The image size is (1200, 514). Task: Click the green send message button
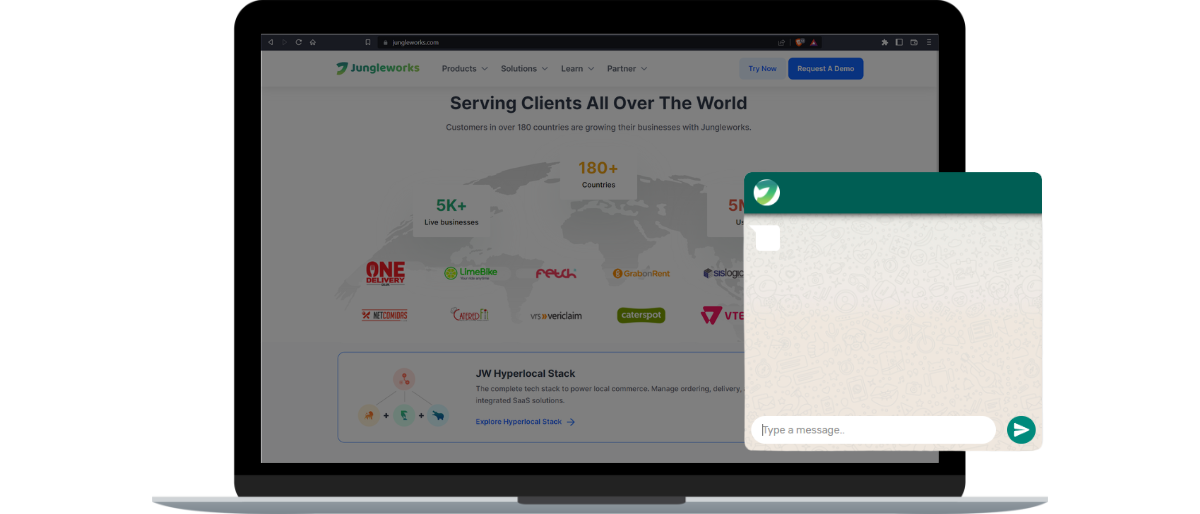1021,430
